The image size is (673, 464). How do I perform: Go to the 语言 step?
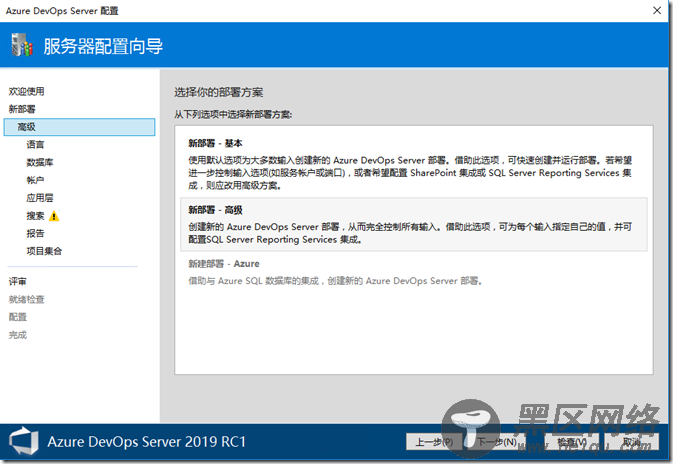(x=35, y=145)
